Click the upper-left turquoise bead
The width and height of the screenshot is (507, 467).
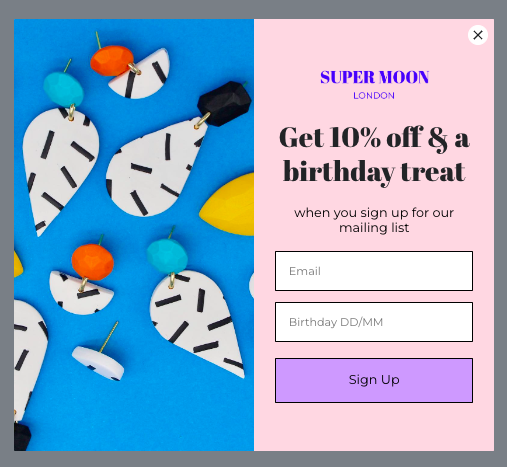click(x=63, y=89)
